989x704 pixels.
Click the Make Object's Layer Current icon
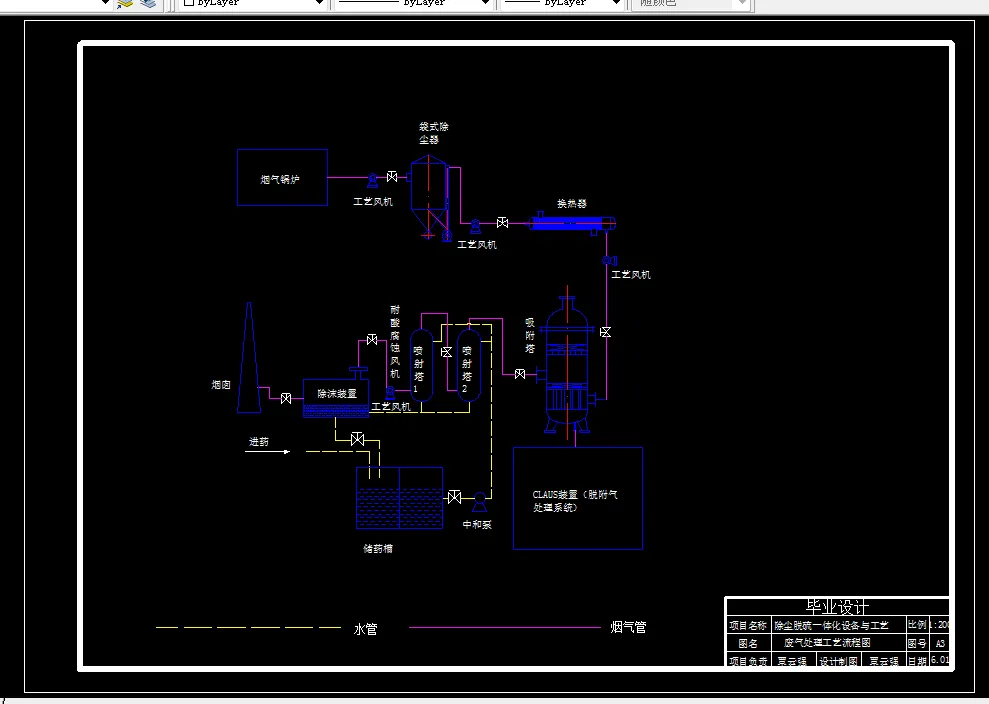coord(126,4)
